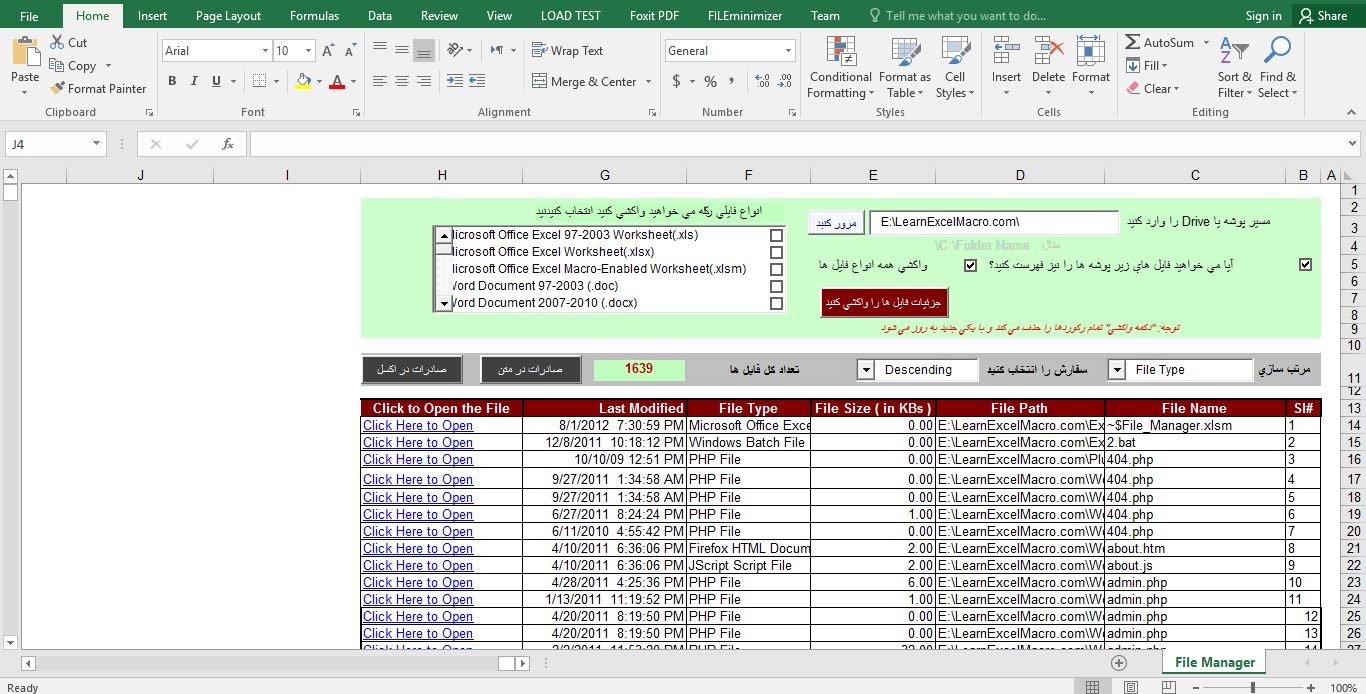Apply comma style number format
Screen dimensions: 1366x694
click(x=732, y=81)
